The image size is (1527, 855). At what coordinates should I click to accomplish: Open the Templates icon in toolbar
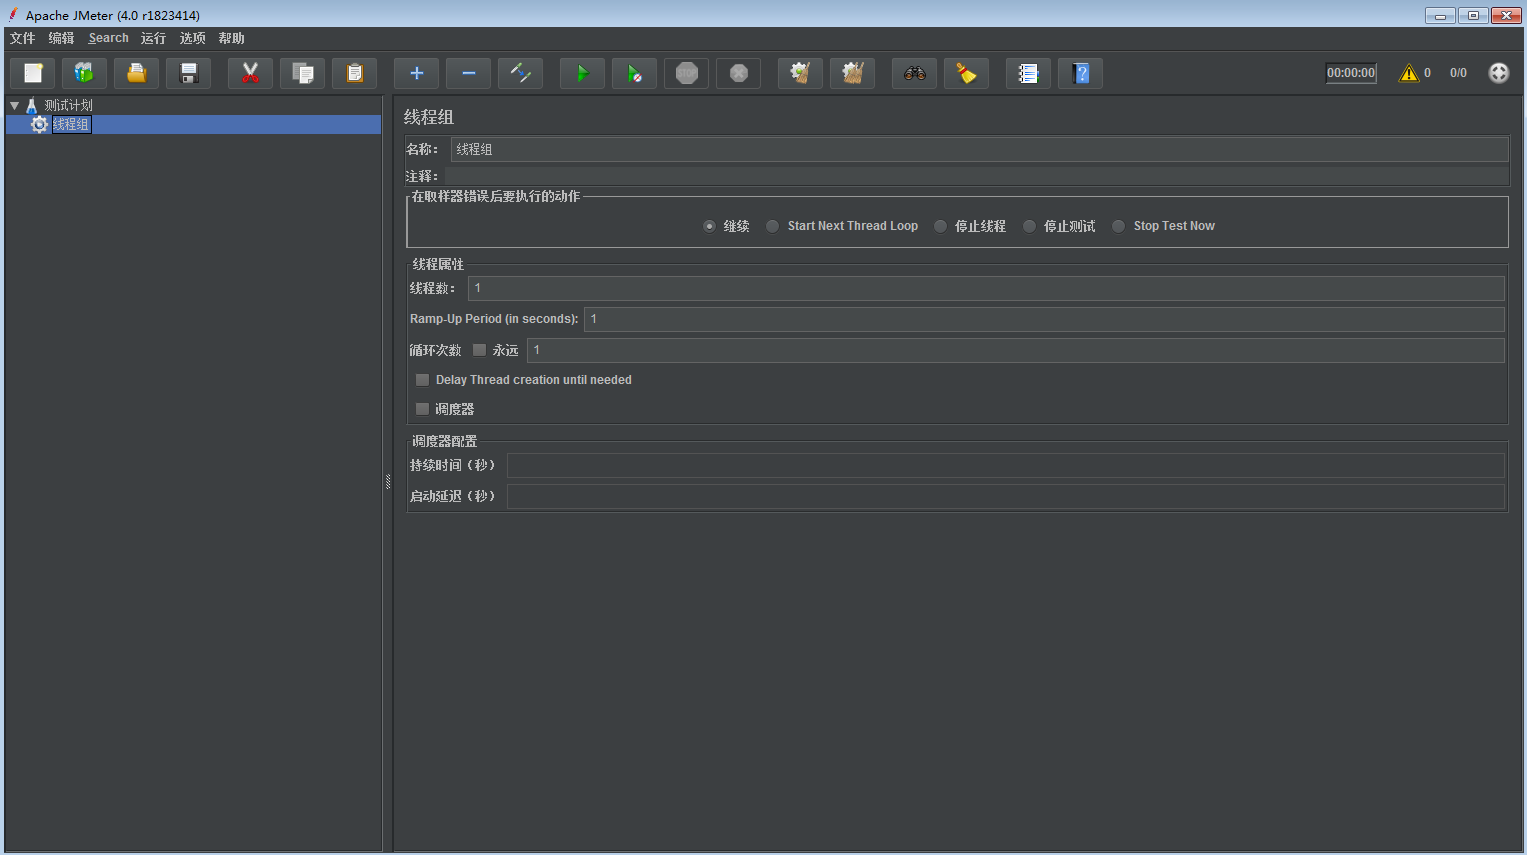coord(85,73)
